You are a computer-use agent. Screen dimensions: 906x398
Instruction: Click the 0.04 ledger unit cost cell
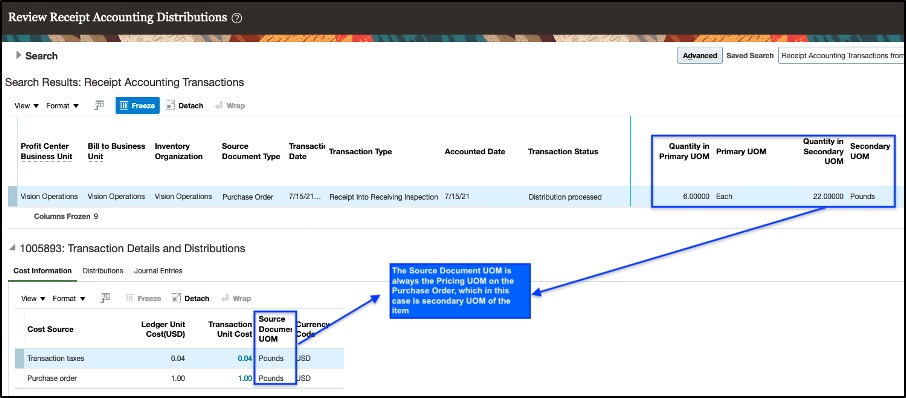[178, 359]
